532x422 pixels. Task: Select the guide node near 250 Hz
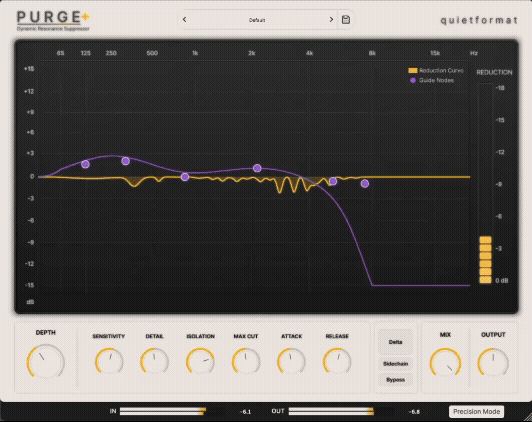pyautogui.click(x=126, y=161)
